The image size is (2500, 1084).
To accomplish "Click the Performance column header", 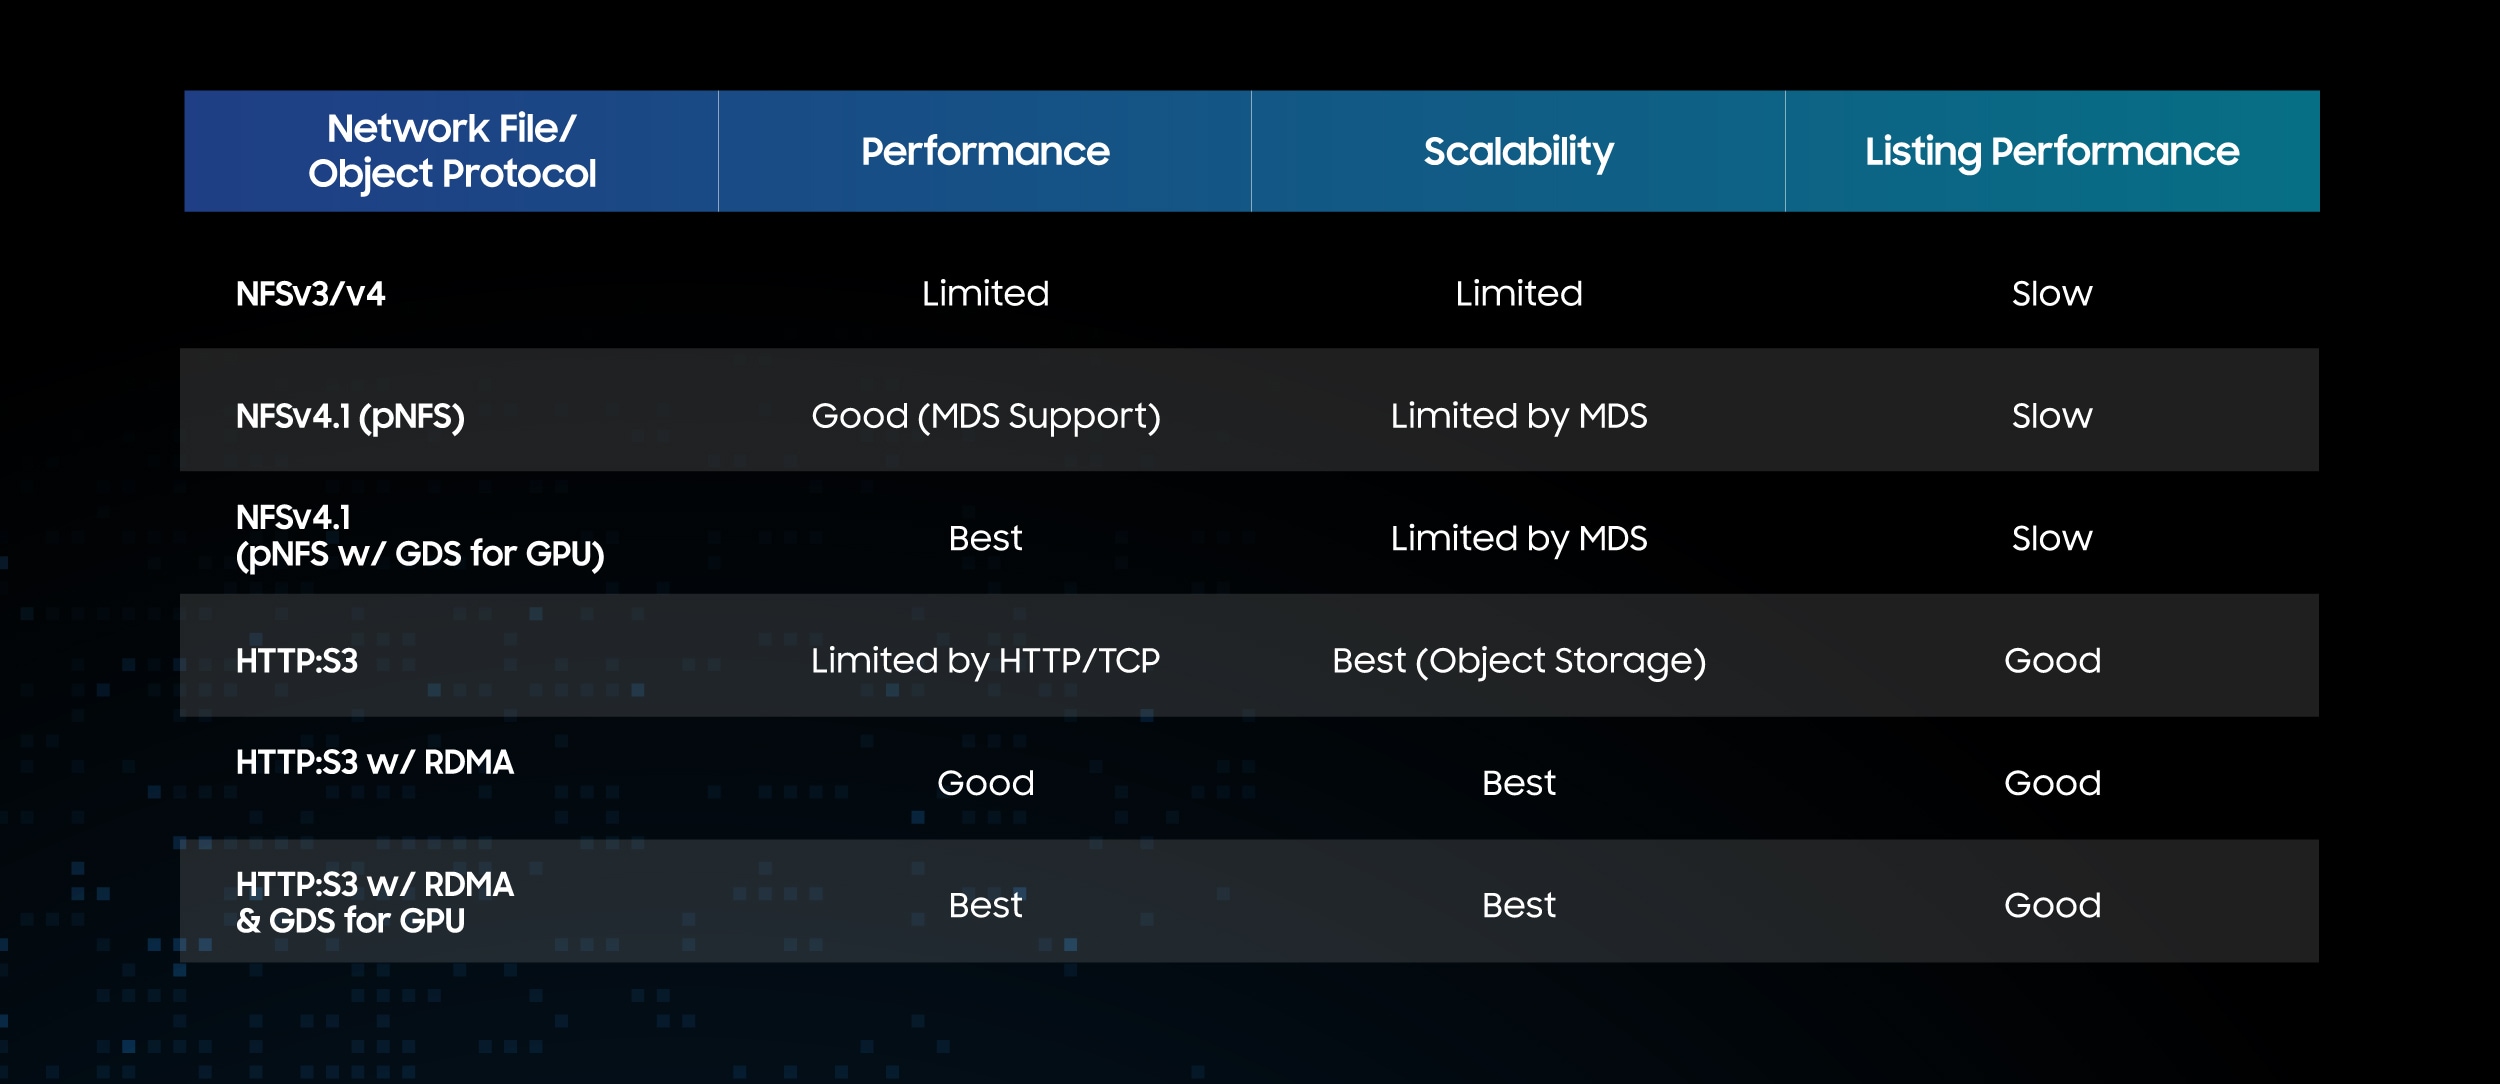I will 985,151.
